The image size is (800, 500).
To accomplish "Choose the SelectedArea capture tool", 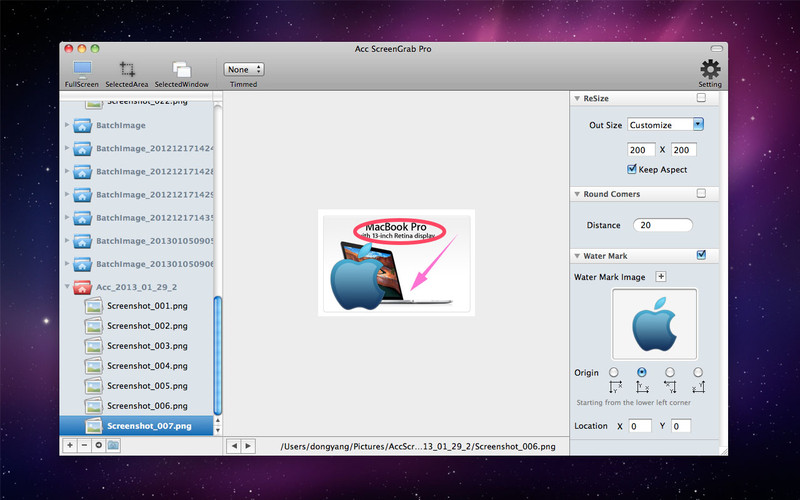I will [x=127, y=74].
